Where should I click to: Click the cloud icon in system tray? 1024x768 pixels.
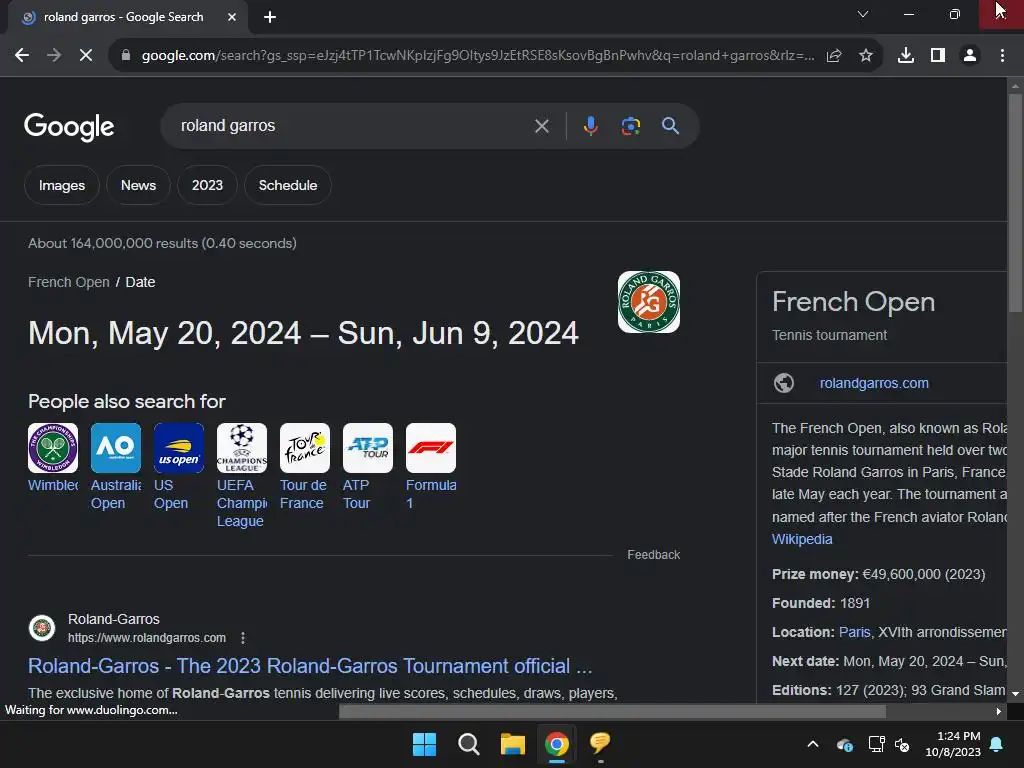pos(844,744)
